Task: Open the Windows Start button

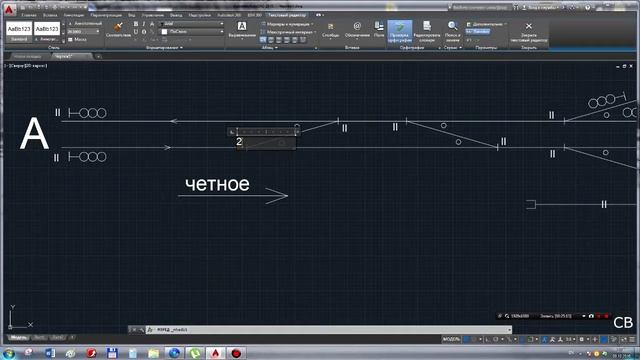Action: (9, 353)
